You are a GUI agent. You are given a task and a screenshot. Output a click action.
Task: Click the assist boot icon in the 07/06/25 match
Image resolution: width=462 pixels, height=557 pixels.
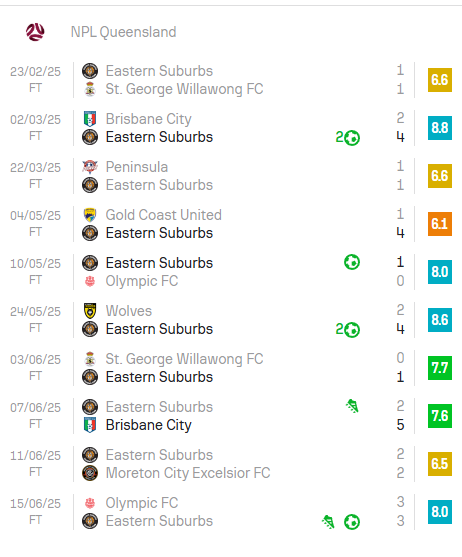coord(352,406)
